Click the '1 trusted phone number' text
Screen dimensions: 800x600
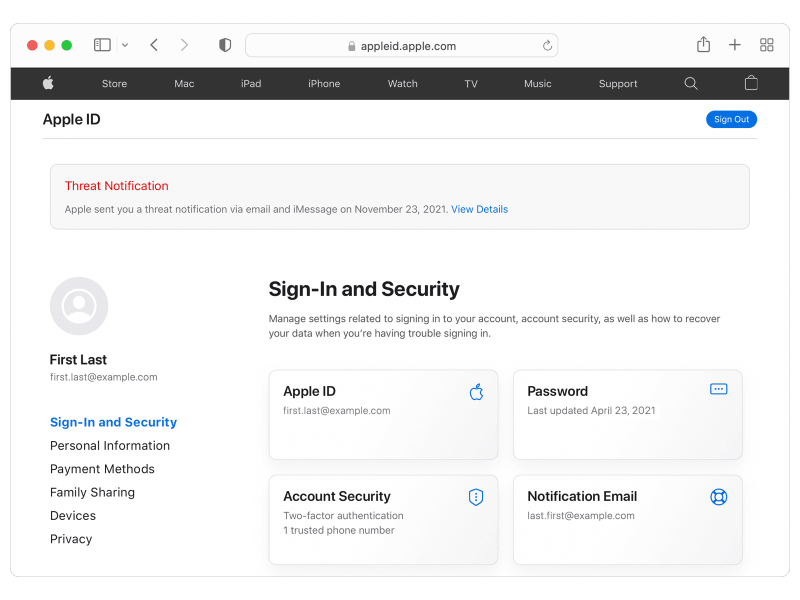tap(339, 531)
